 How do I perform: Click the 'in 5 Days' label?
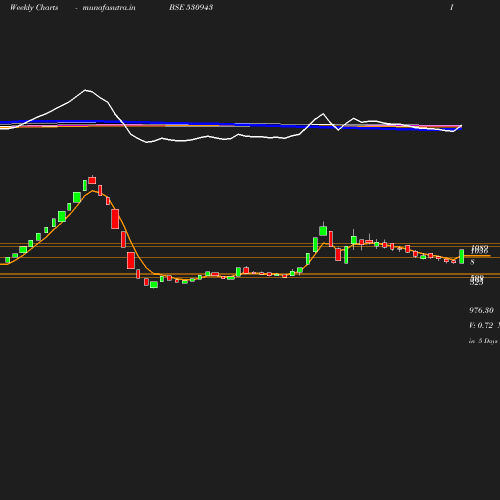pos(483,341)
